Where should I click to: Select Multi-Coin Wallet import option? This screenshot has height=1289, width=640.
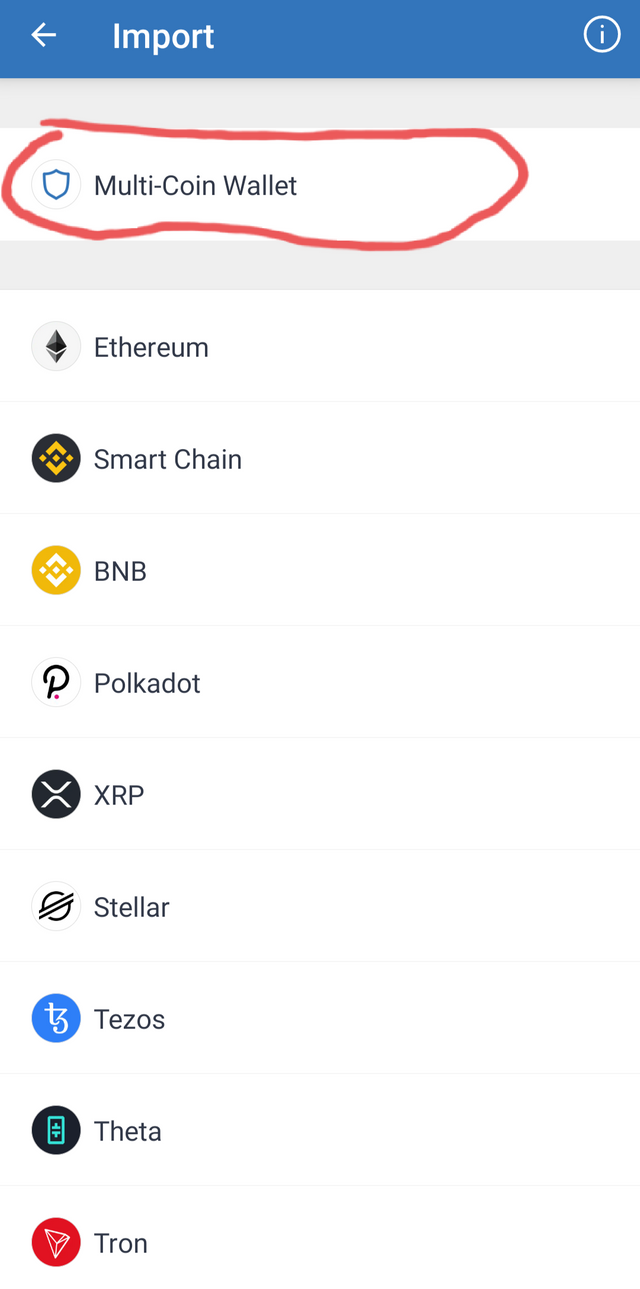320,185
